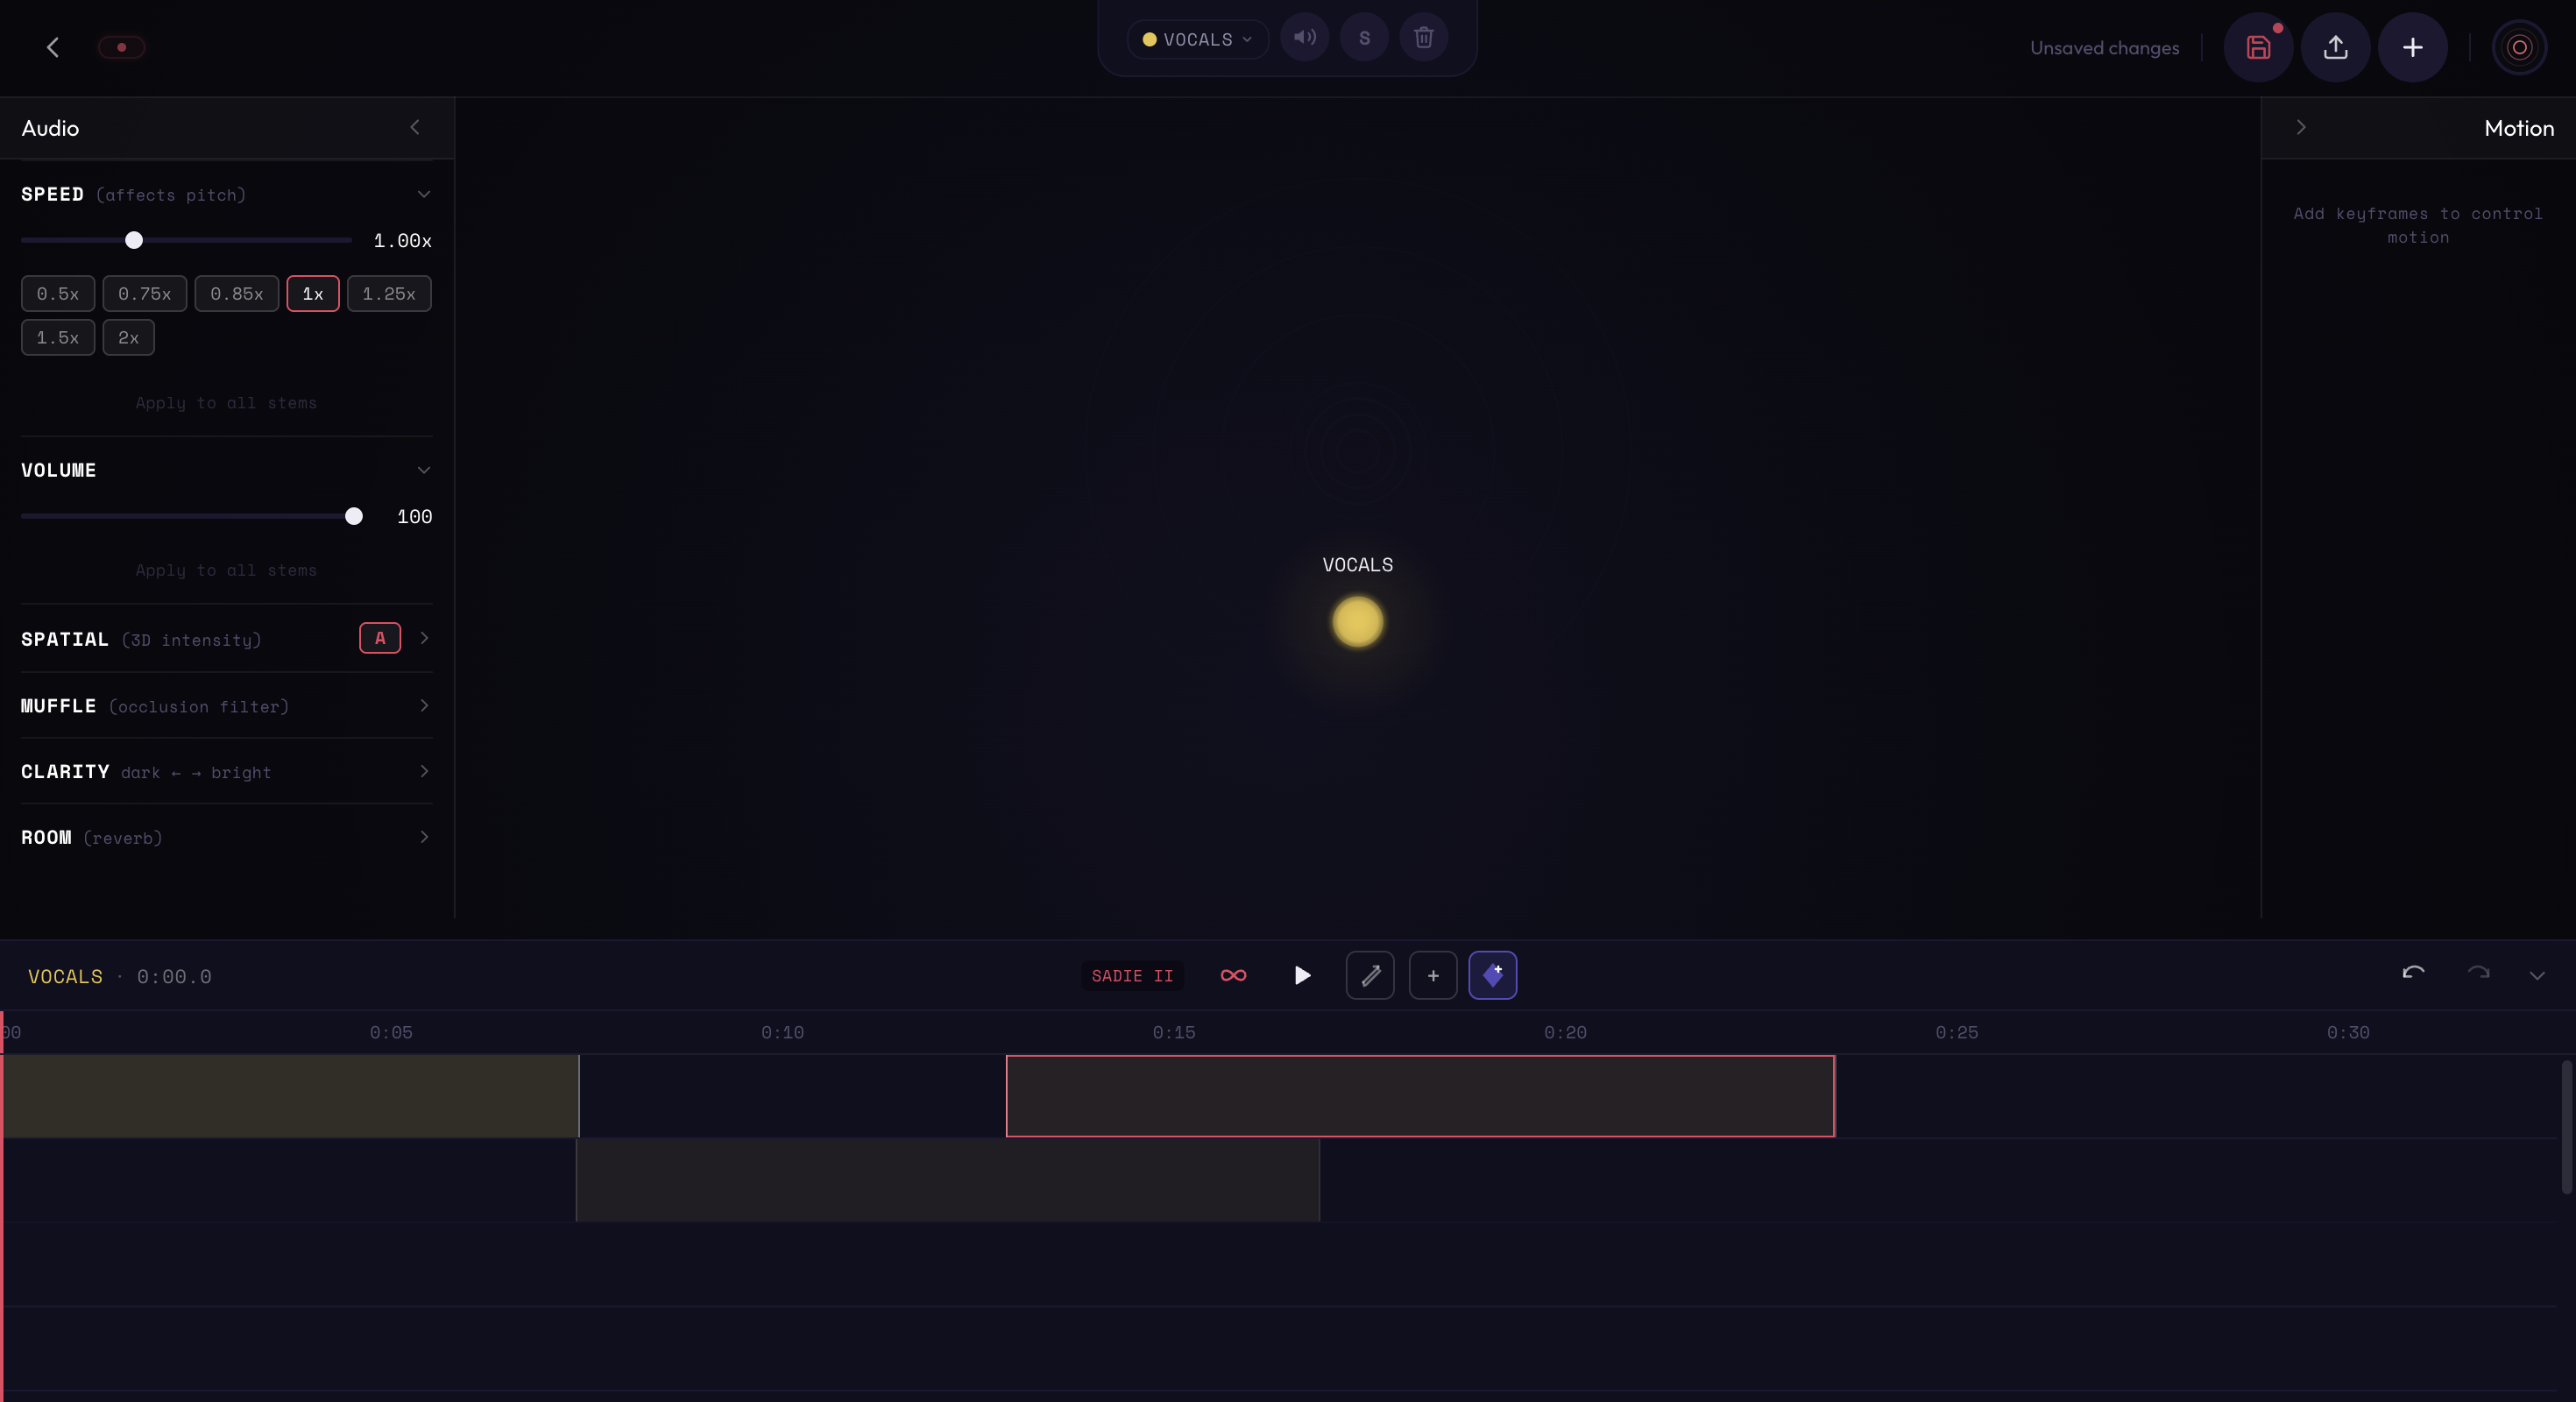
Task: Select 1.5x speed preset
Action: [x=58, y=338]
